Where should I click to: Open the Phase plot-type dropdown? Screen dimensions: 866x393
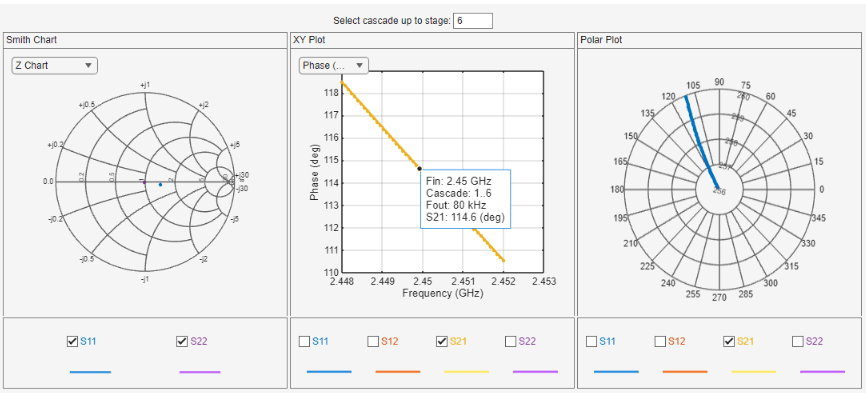click(334, 66)
